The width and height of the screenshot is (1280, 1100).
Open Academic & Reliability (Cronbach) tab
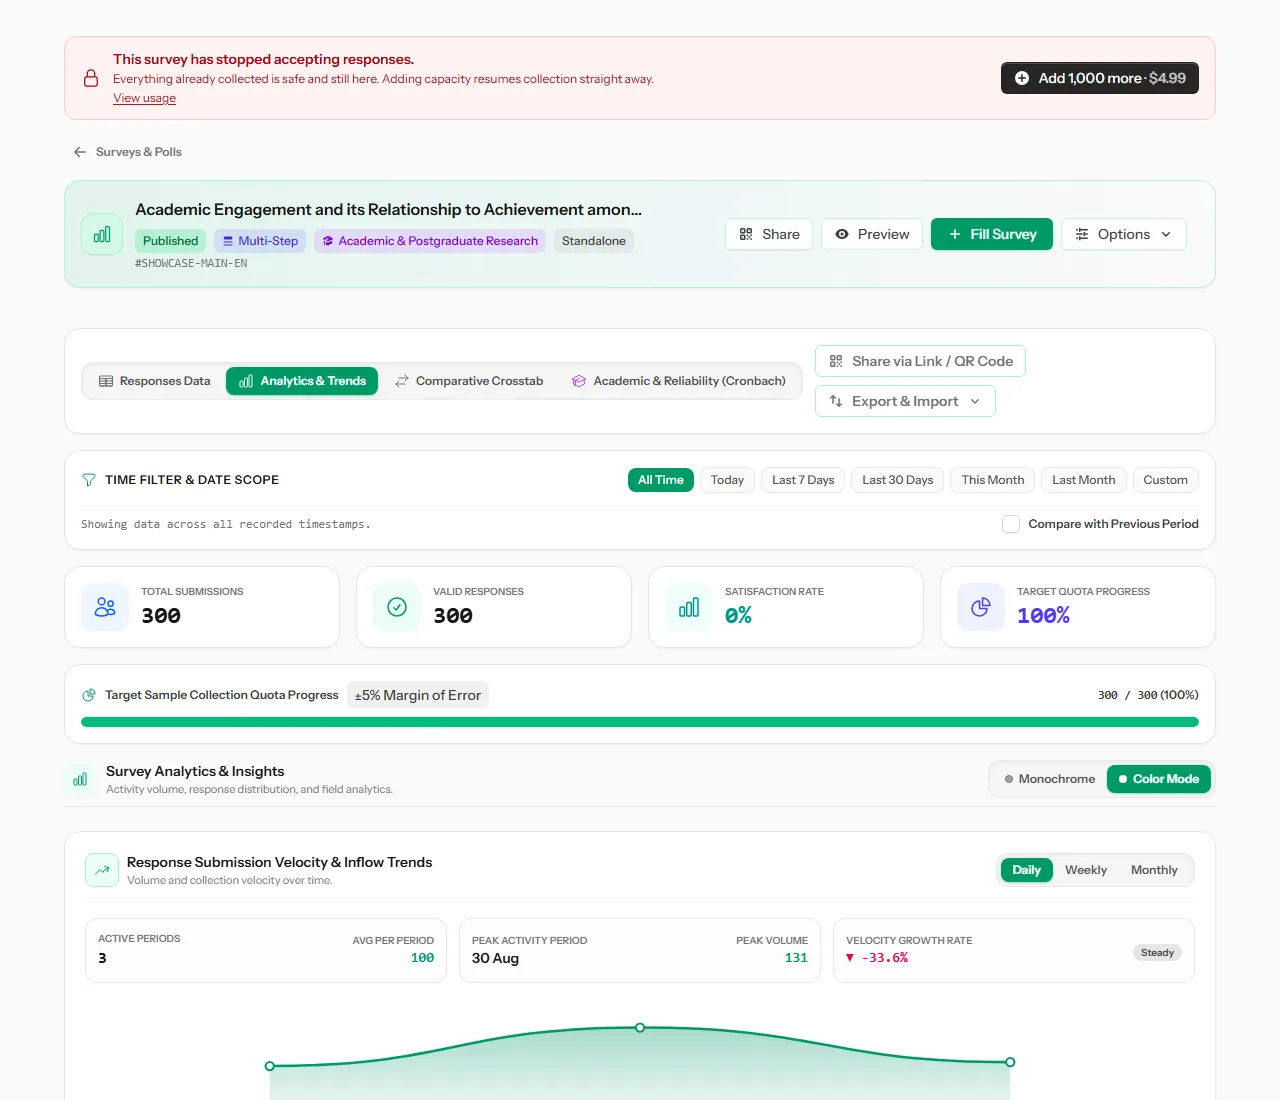point(679,381)
